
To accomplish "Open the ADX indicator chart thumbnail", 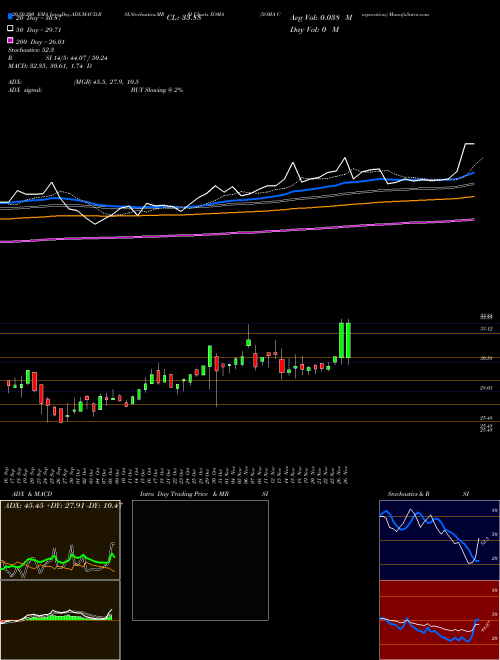I will pos(60,540).
